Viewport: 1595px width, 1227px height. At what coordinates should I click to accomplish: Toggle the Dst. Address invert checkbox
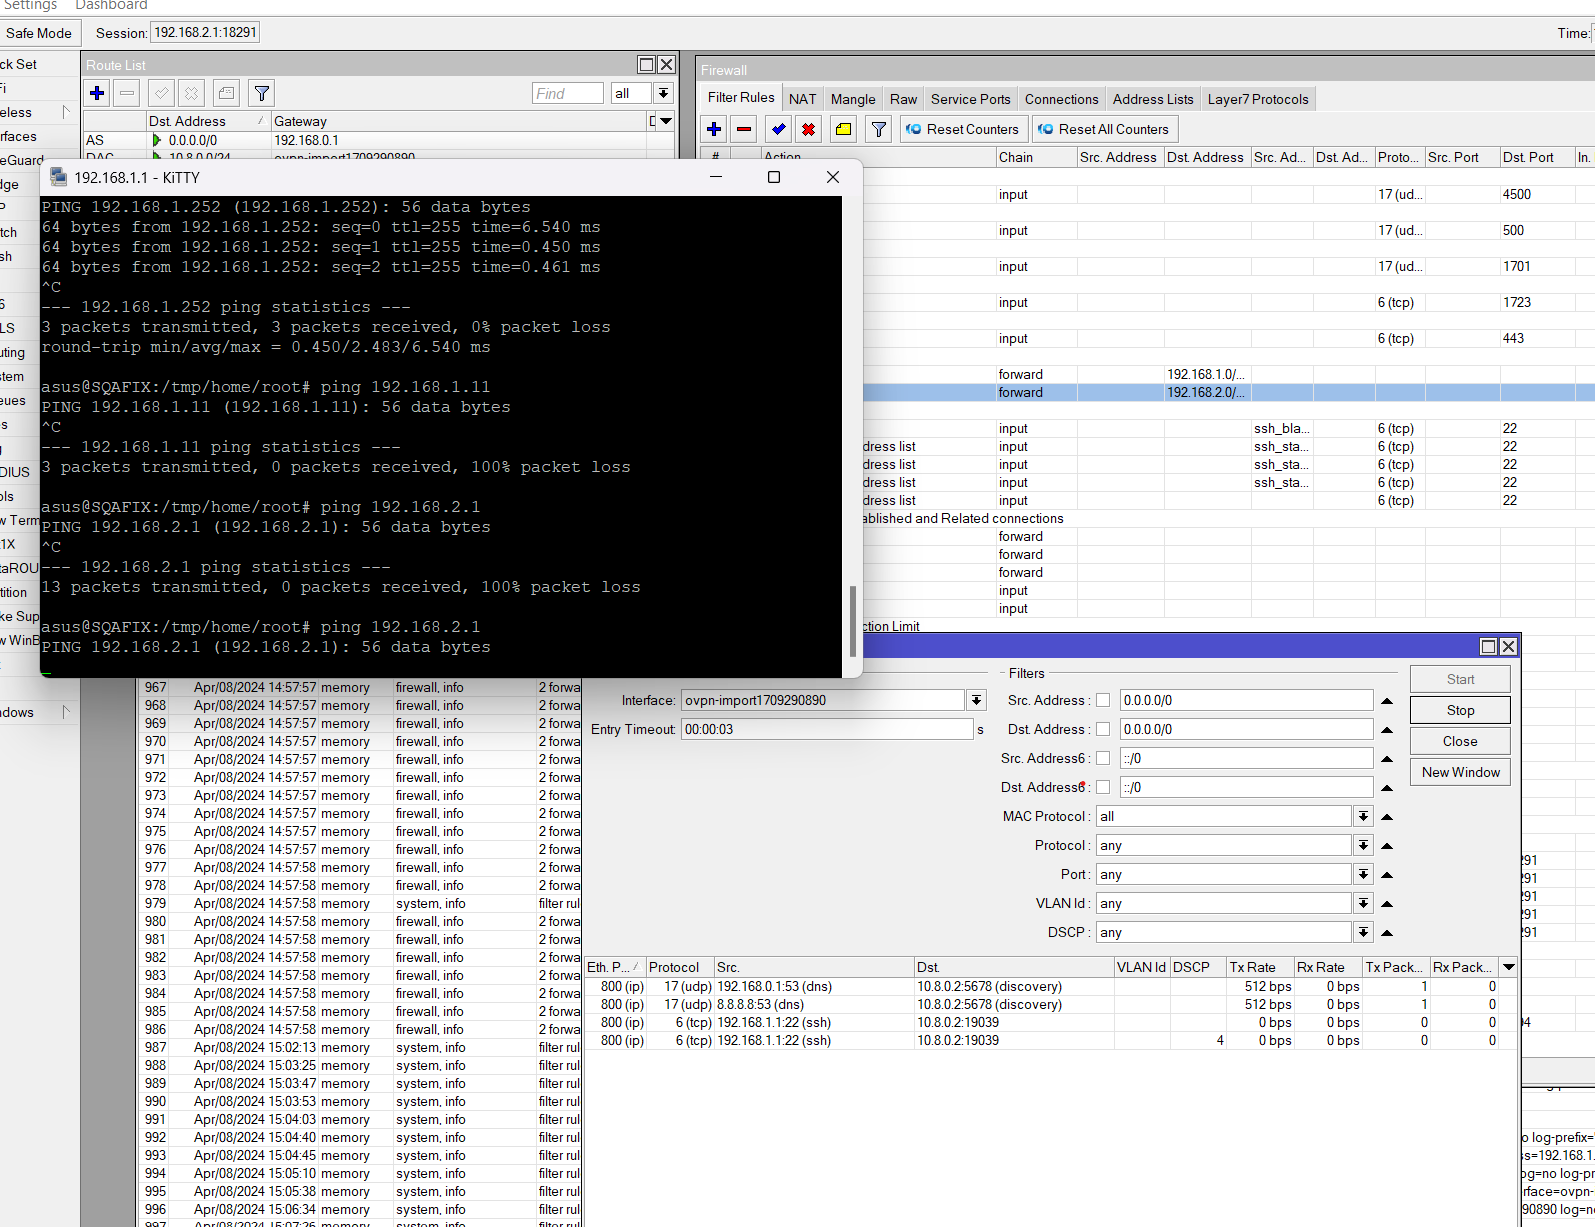point(1103,729)
